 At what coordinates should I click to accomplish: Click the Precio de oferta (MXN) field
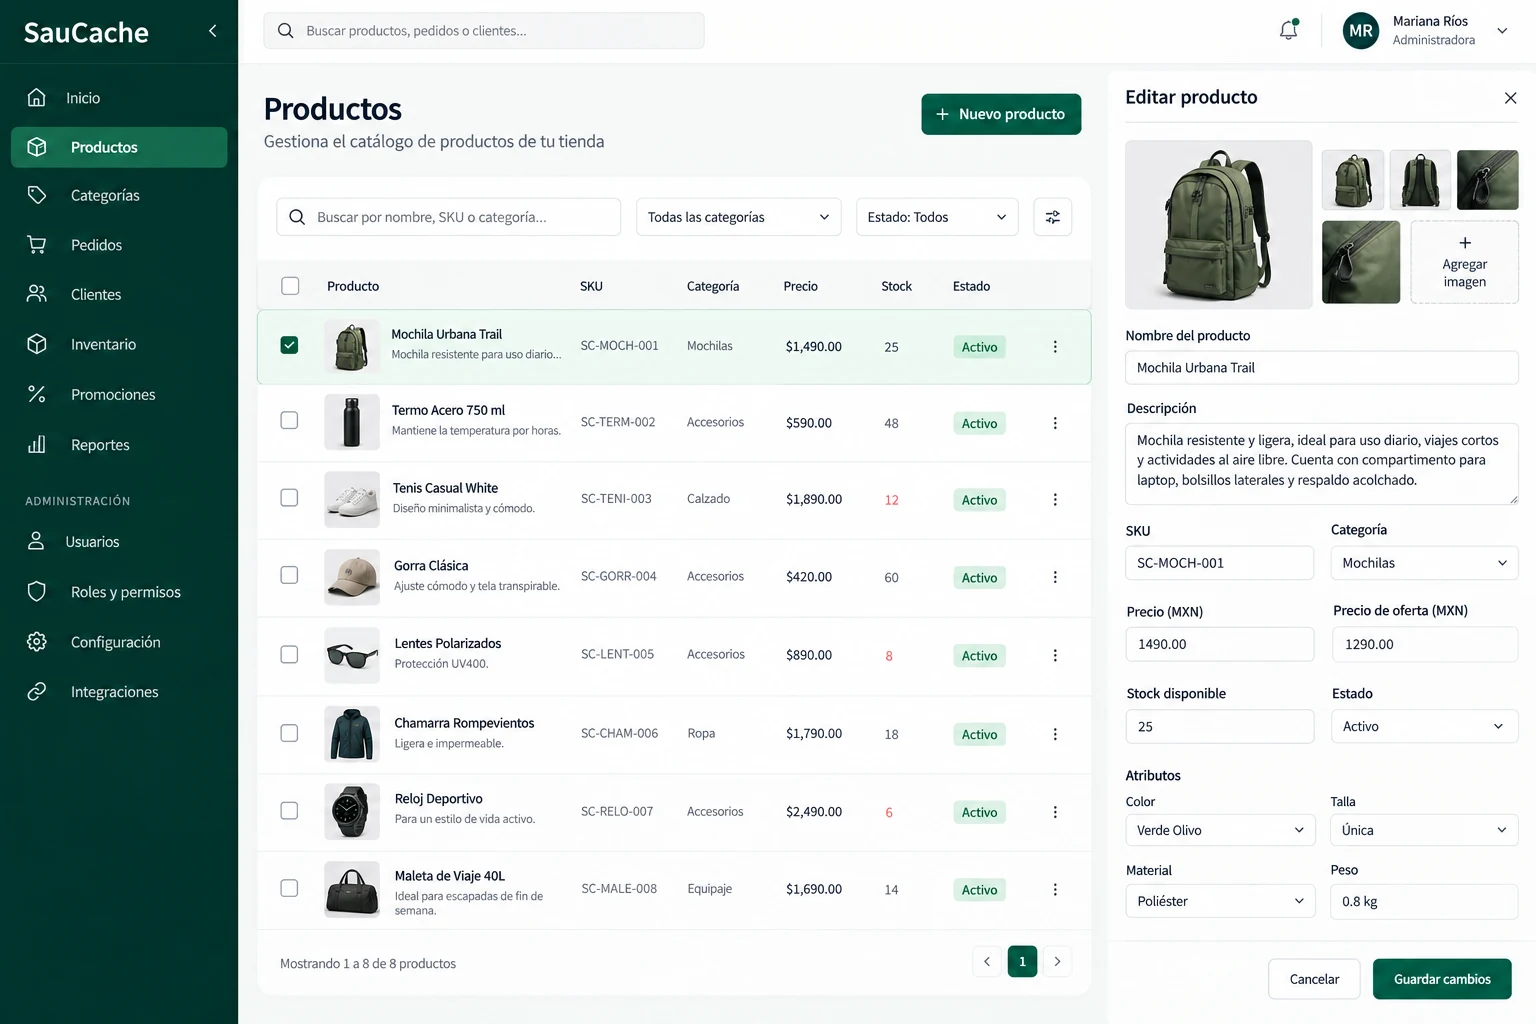(x=1425, y=644)
